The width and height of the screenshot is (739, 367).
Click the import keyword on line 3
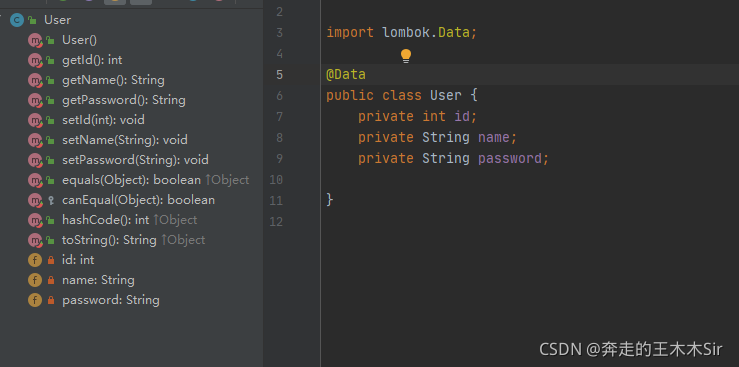(350, 33)
